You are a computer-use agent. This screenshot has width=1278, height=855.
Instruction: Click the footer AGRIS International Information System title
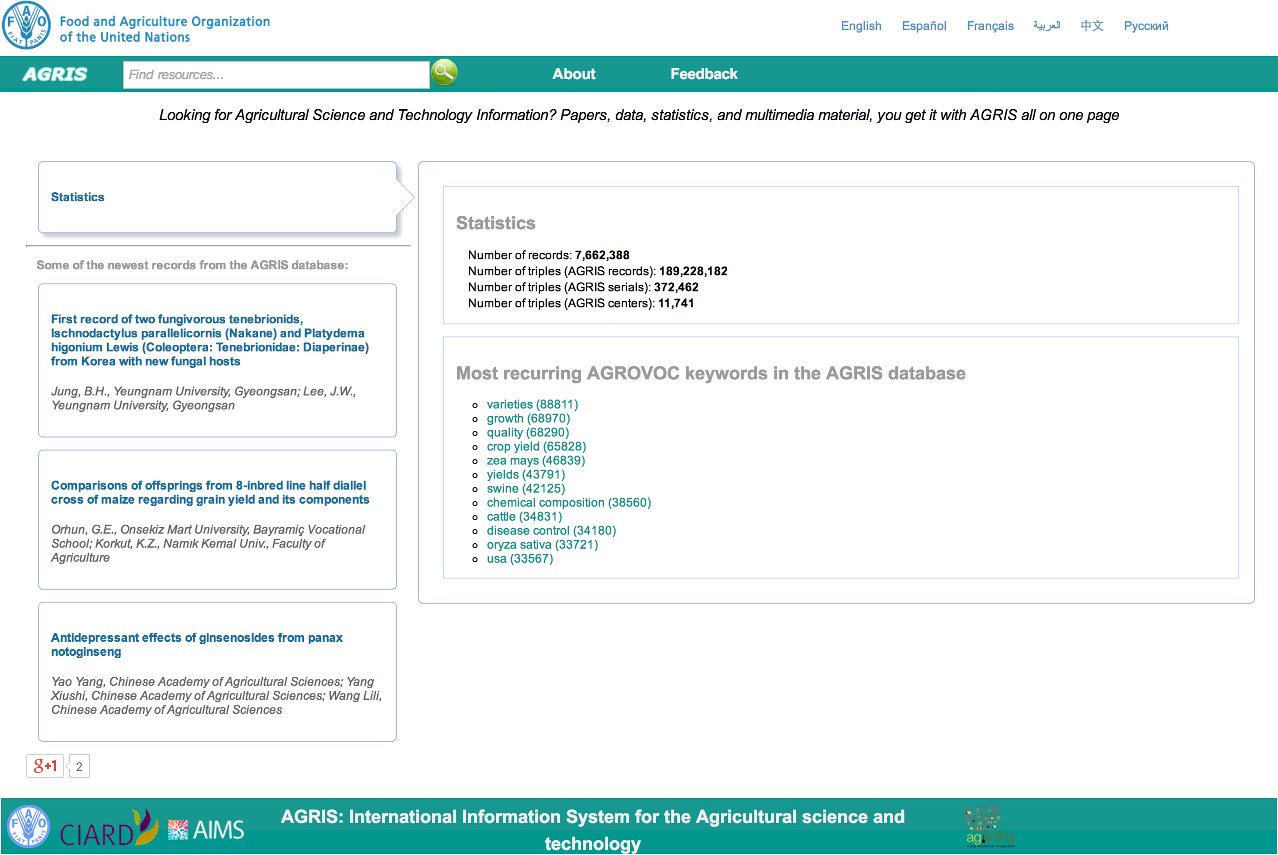593,830
